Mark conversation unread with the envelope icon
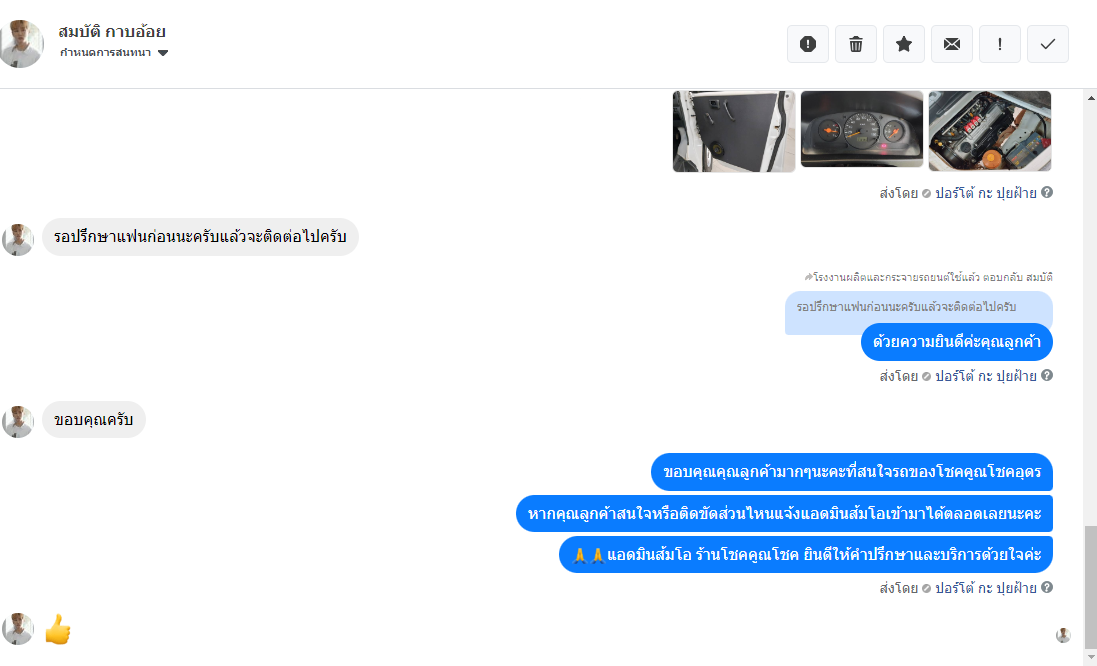This screenshot has width=1097, height=666. [951, 44]
